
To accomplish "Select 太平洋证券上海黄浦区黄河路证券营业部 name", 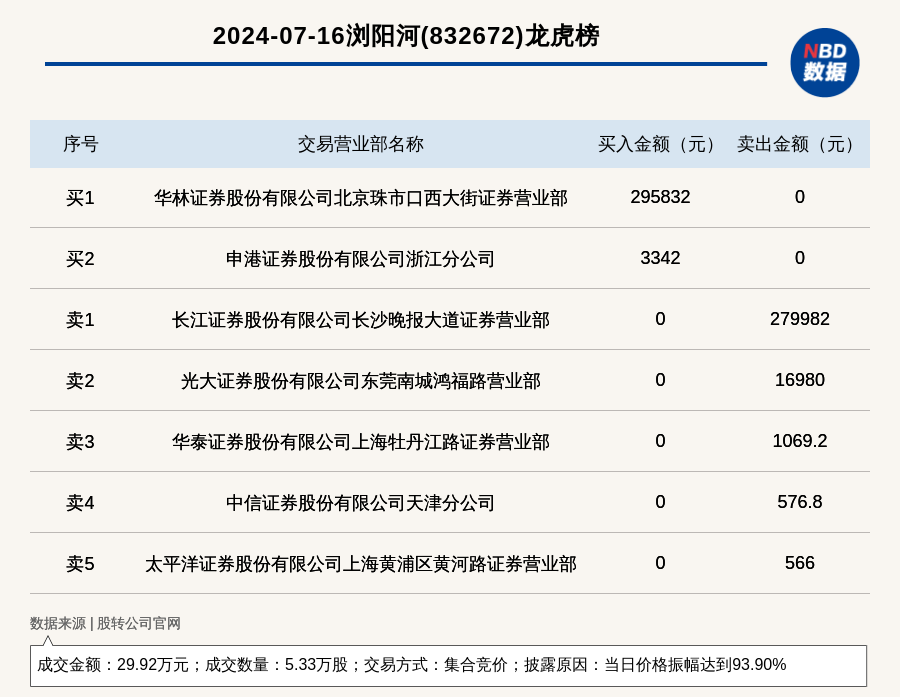I will 360,563.
